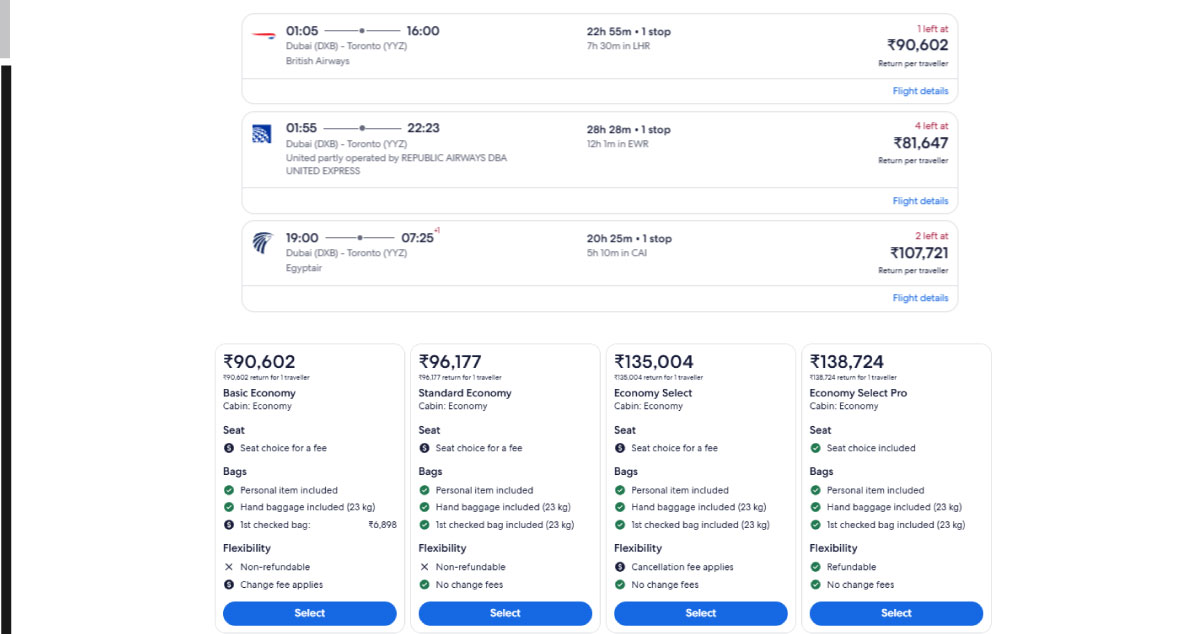The height and width of the screenshot is (634, 1202).
Task: Click the check beside Refundable in Economy Select Pro
Action: (816, 567)
